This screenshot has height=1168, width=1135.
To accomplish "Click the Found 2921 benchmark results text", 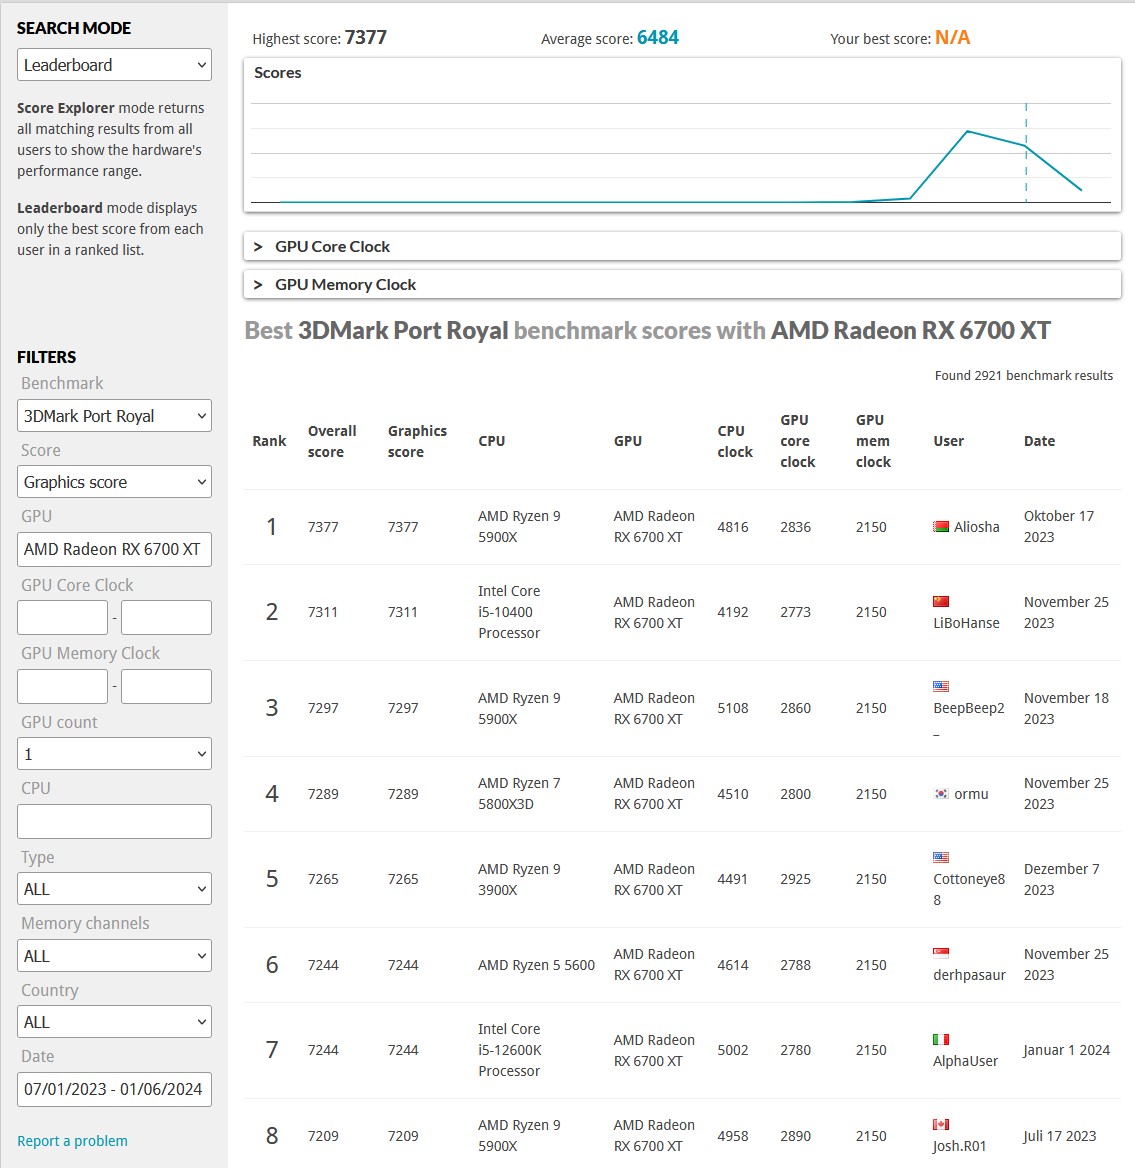I will (x=1023, y=375).
